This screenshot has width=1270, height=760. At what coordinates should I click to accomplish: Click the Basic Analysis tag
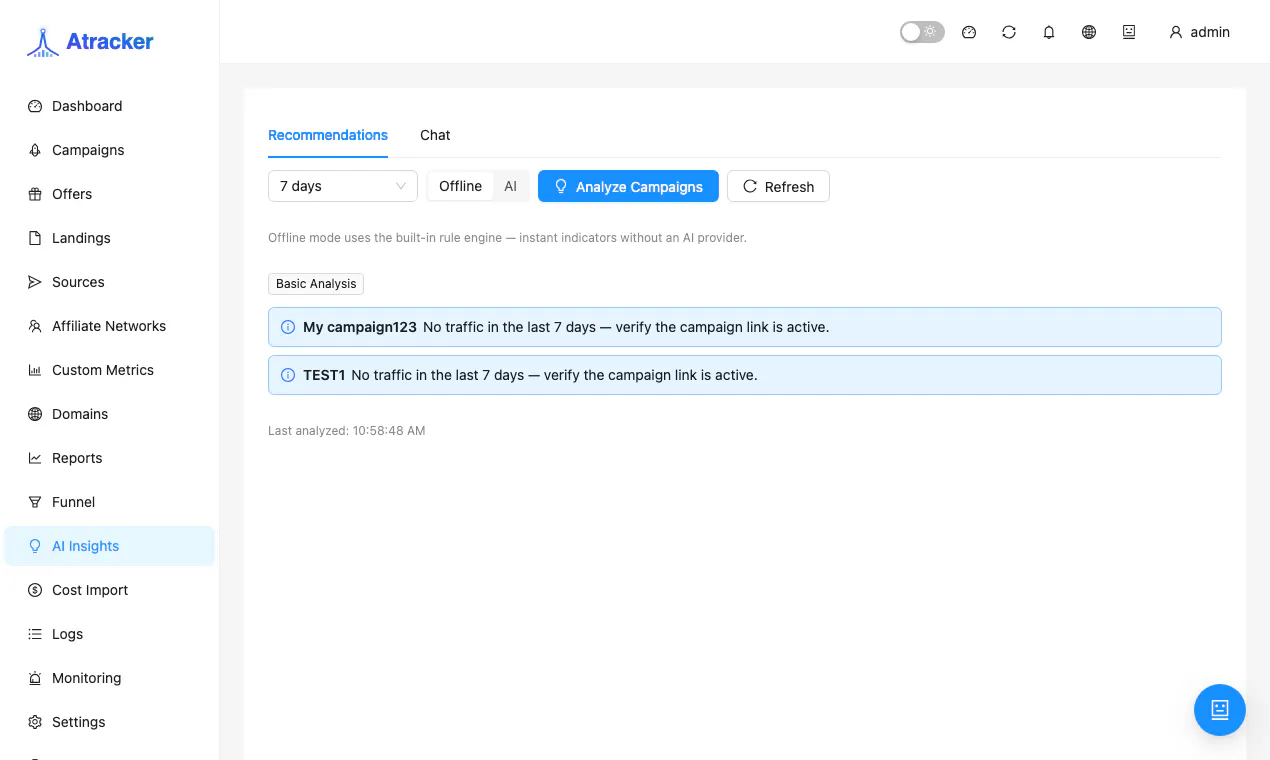316,284
